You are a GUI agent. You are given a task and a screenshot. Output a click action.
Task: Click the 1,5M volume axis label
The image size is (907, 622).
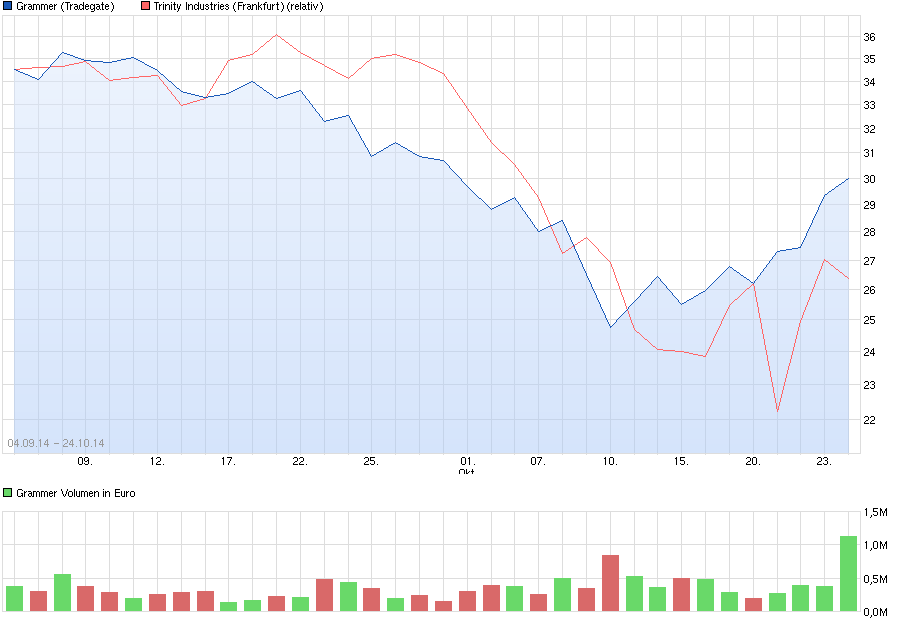tap(875, 512)
